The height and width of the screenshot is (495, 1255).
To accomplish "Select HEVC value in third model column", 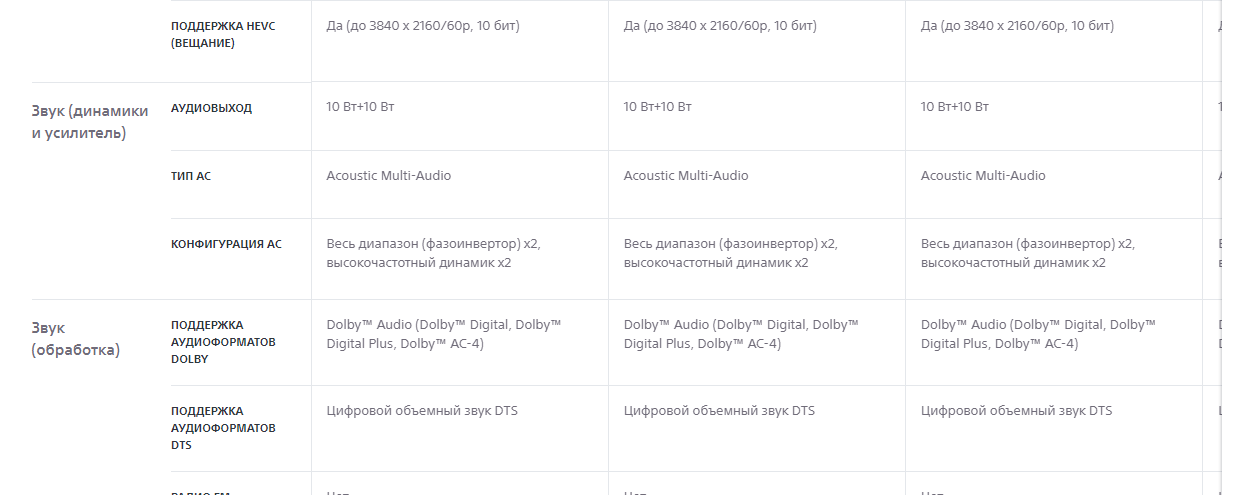I will point(1017,26).
